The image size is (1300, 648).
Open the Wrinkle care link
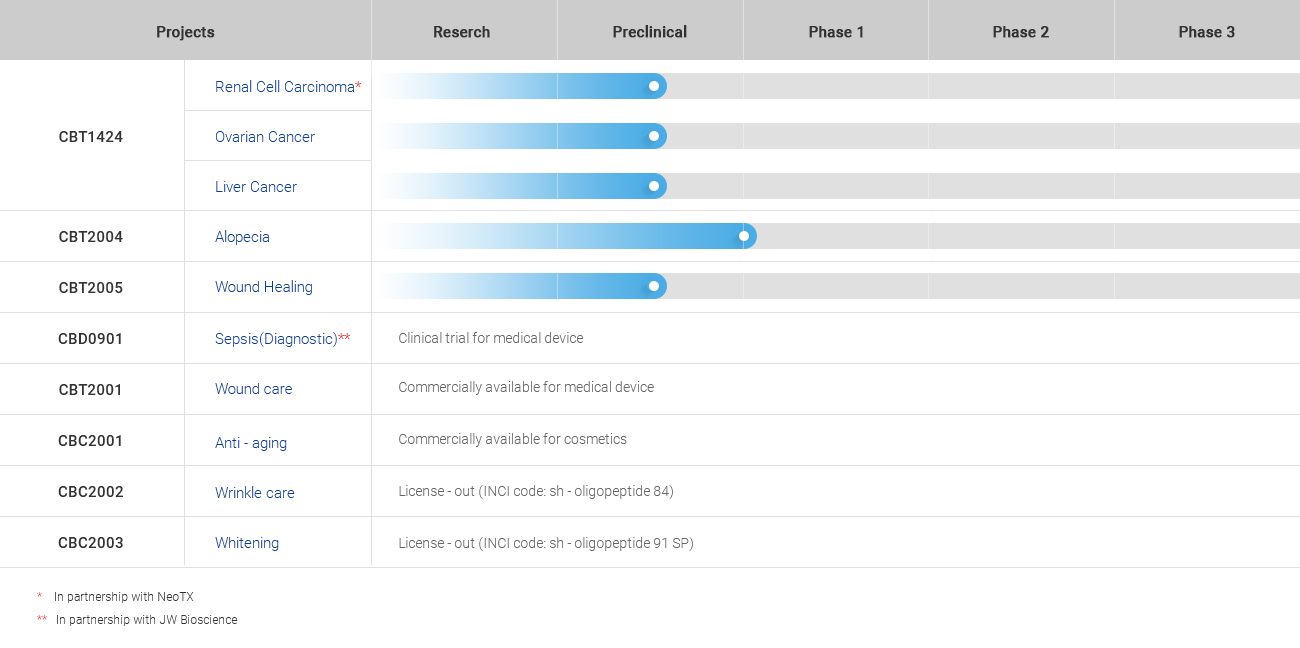(255, 493)
